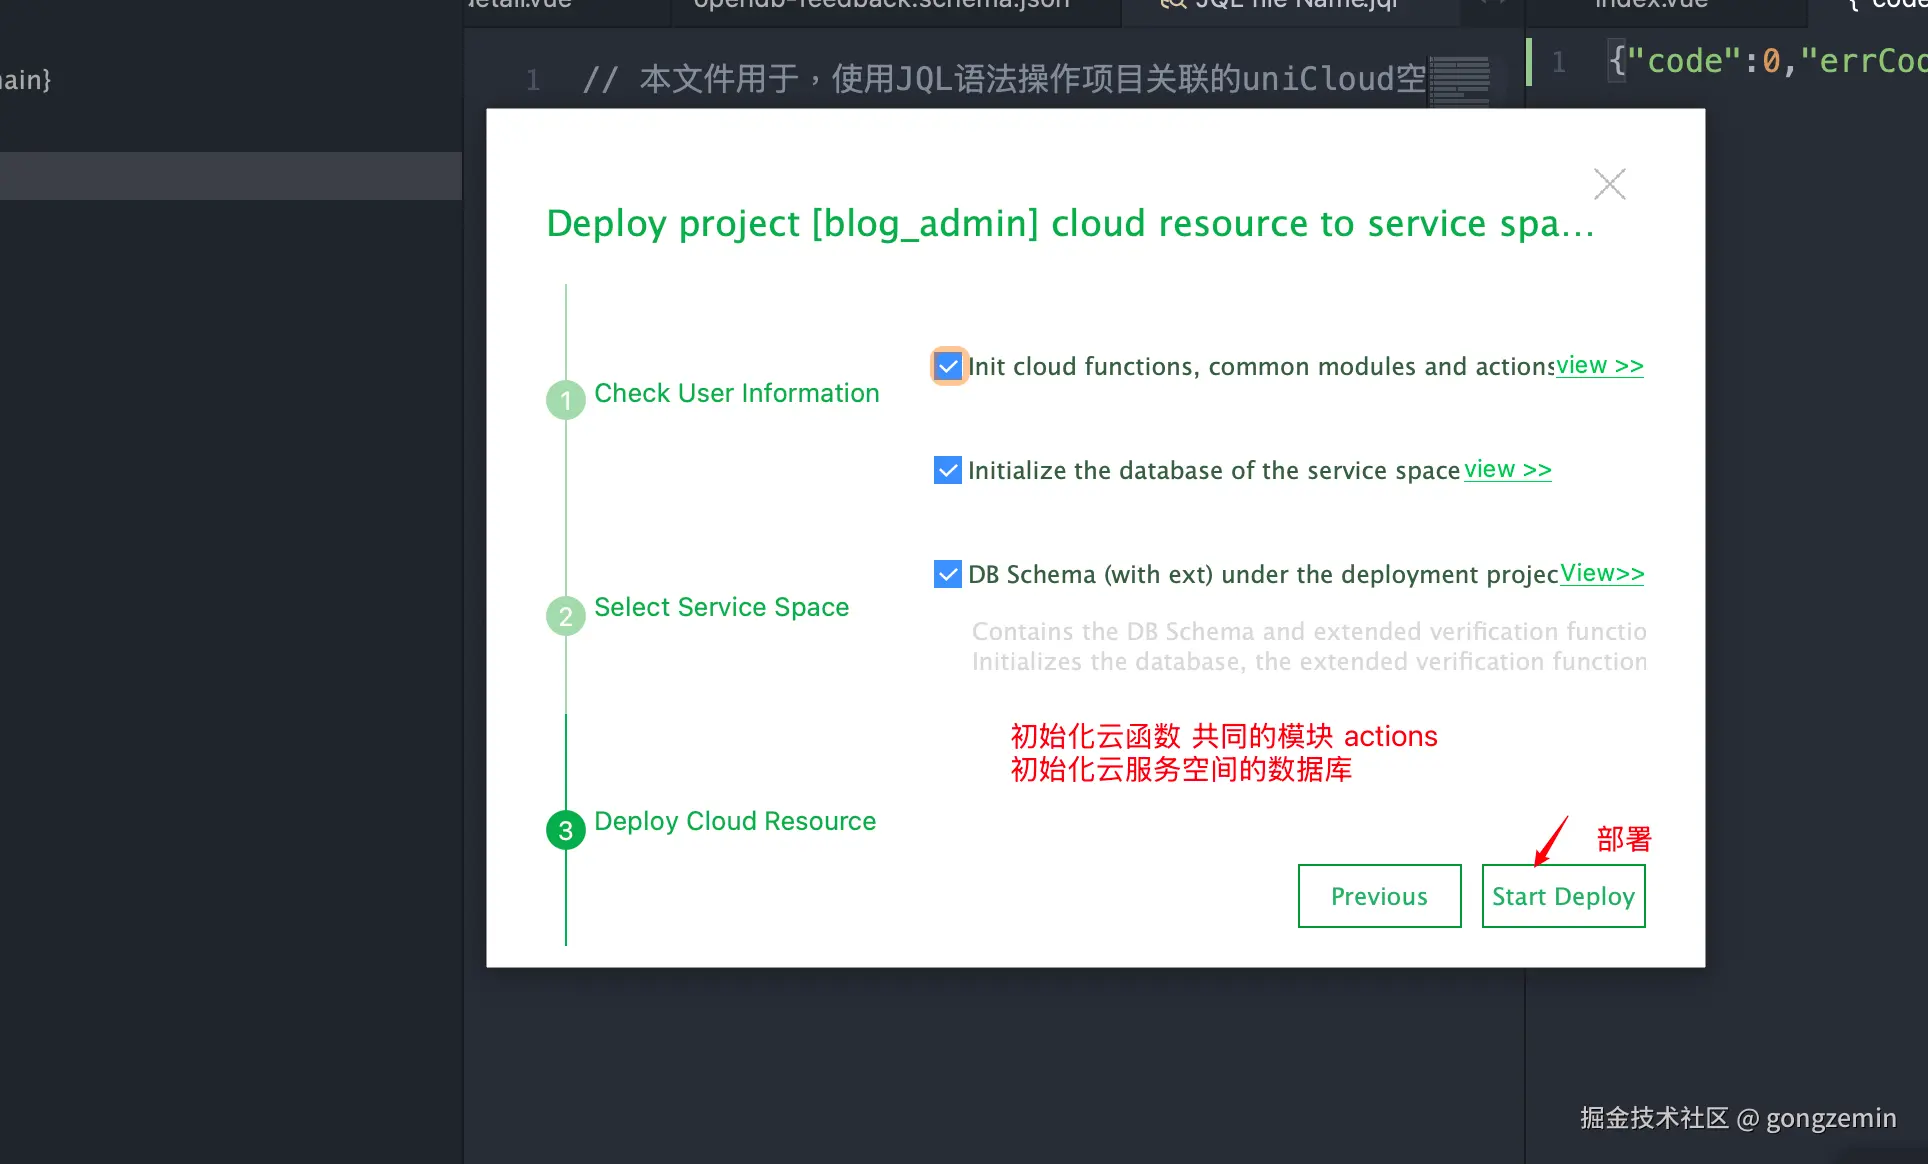Viewport: 1928px width, 1164px height.
Task: Toggle Initialize the database checkbox
Action: pyautogui.click(x=947, y=470)
